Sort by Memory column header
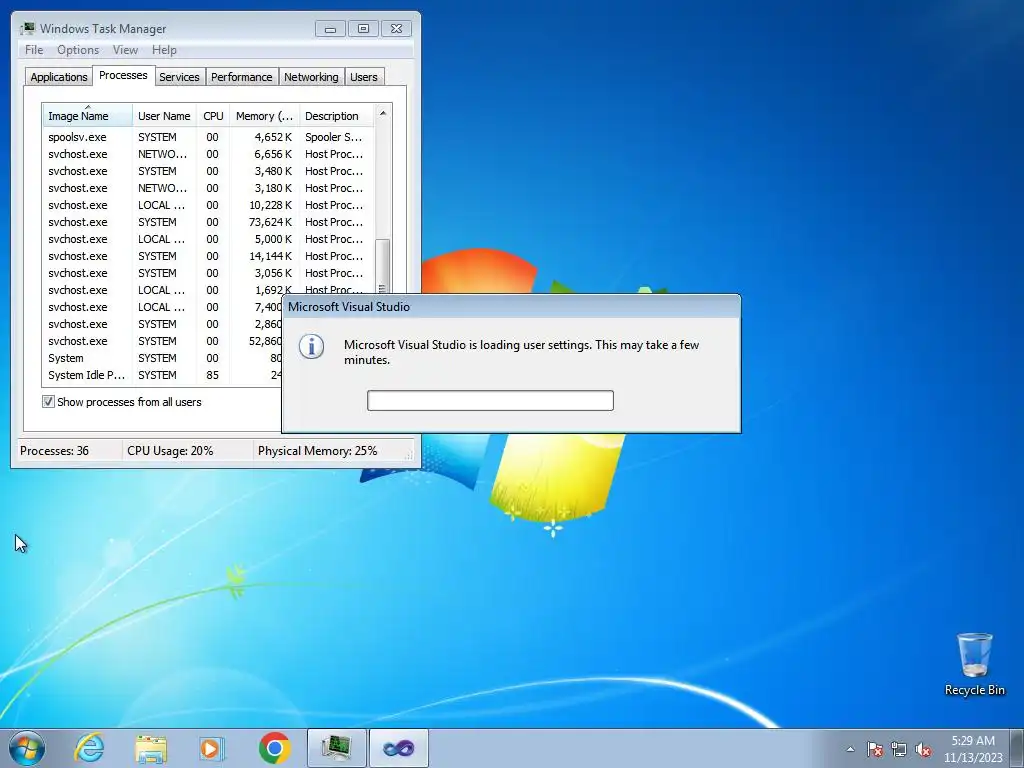This screenshot has width=1024, height=768. pos(264,116)
